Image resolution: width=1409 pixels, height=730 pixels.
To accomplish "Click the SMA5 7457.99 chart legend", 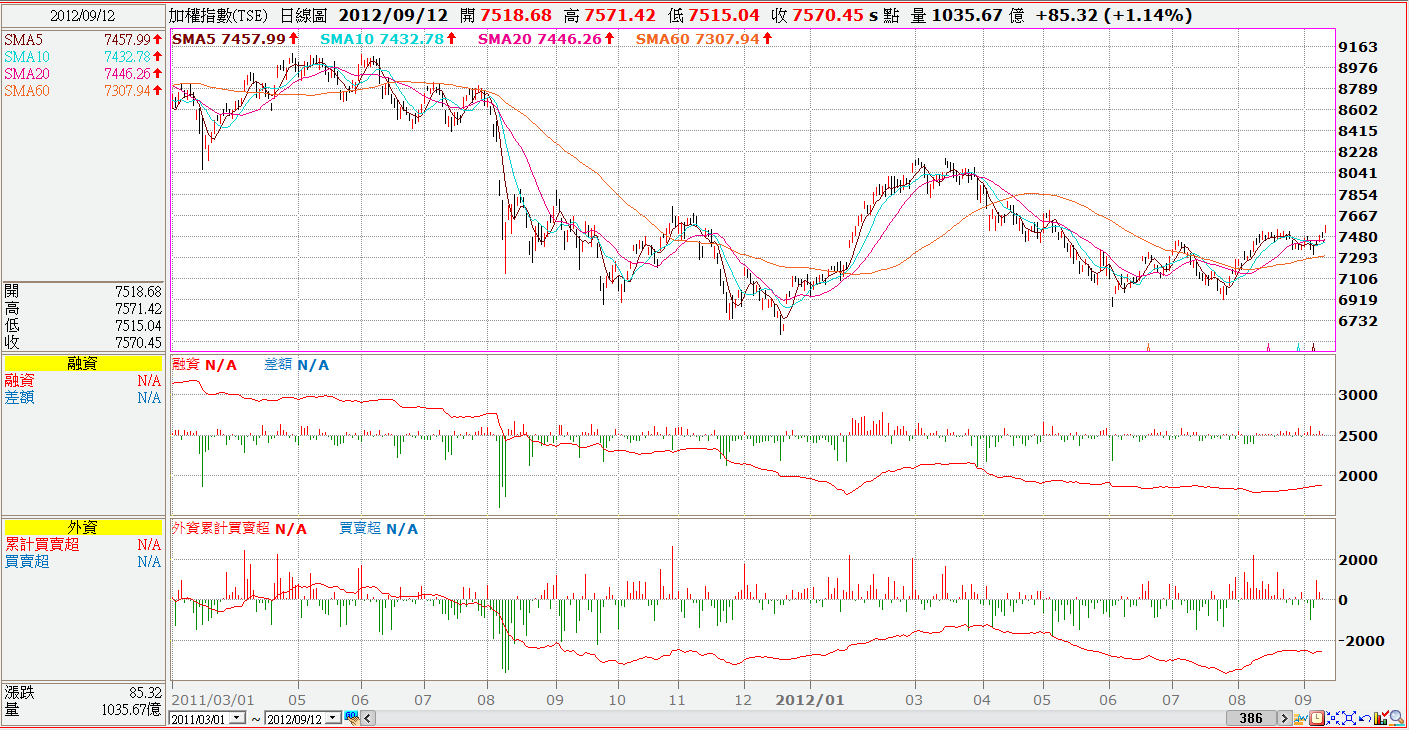I will [235, 38].
